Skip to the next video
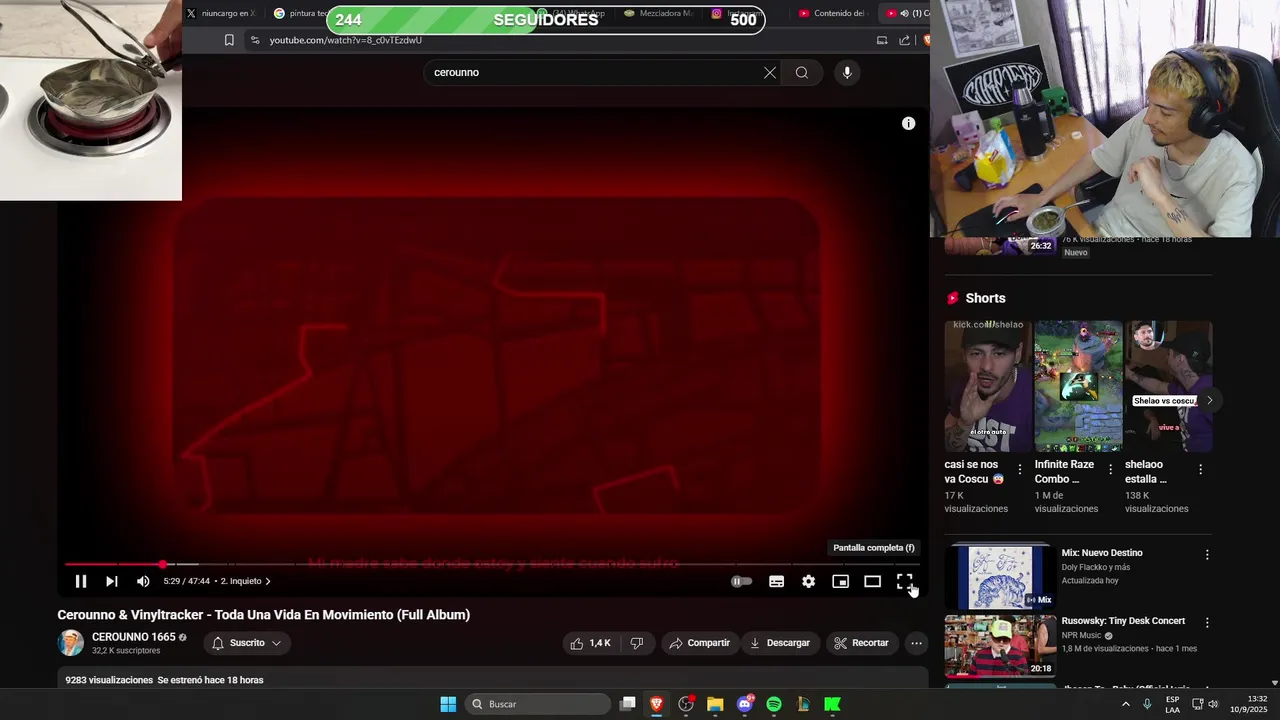Screen dimensions: 1280x720 tap(112, 581)
